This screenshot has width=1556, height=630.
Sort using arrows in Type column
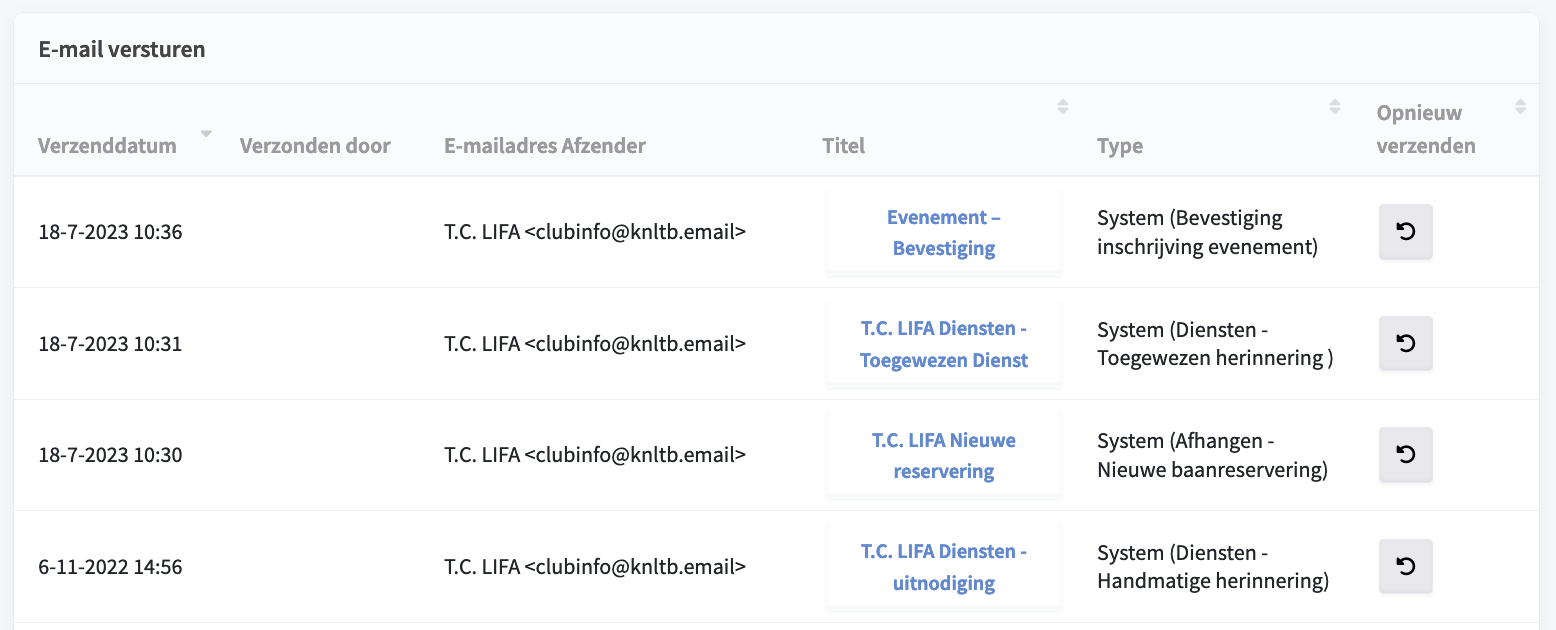[x=1334, y=106]
